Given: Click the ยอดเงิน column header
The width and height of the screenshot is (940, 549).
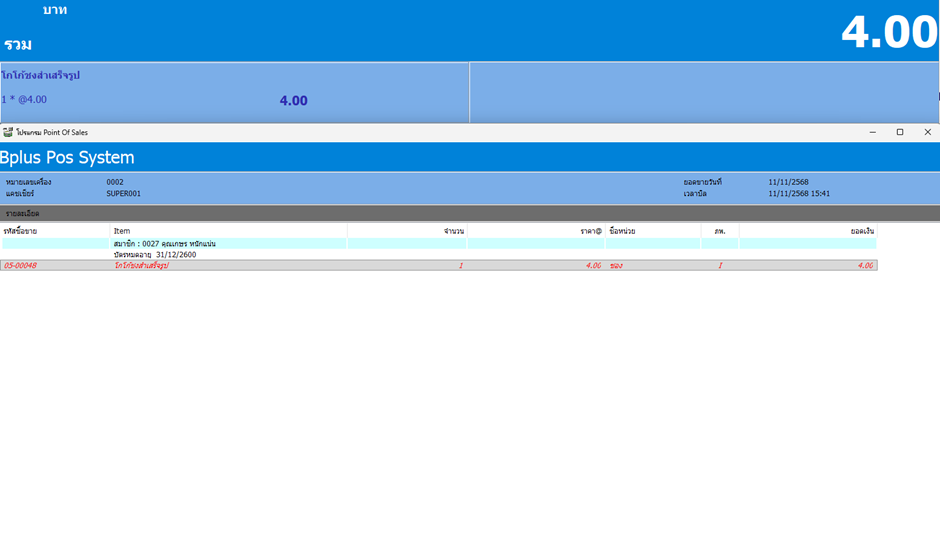Looking at the screenshot, I should pyautogui.click(x=862, y=231).
